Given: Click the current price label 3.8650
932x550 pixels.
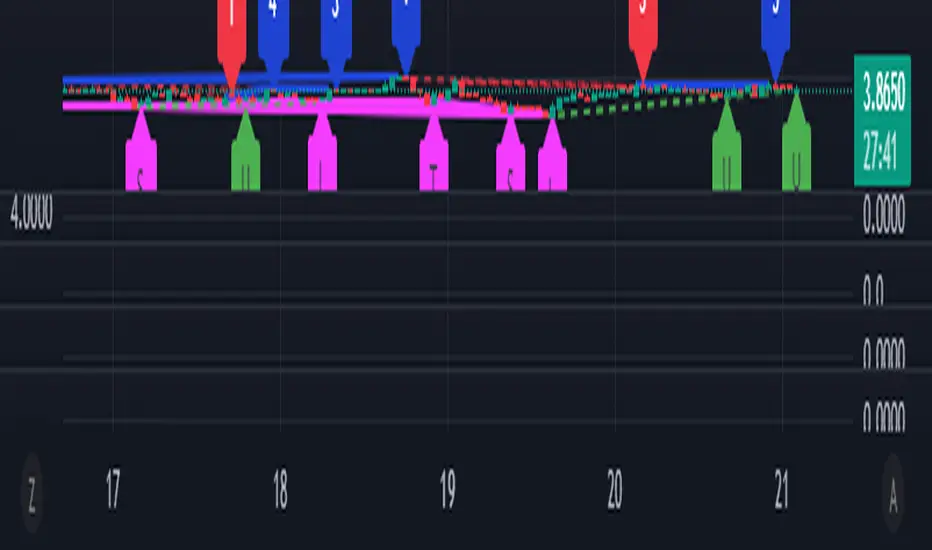Looking at the screenshot, I should 883,92.
